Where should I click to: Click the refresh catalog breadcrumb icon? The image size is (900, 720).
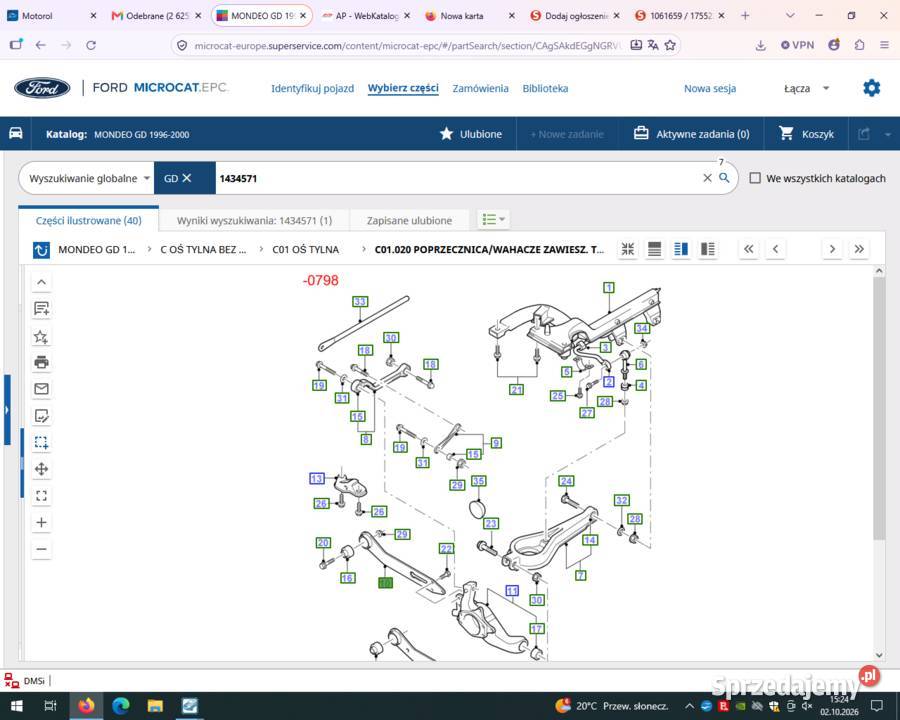(41, 250)
